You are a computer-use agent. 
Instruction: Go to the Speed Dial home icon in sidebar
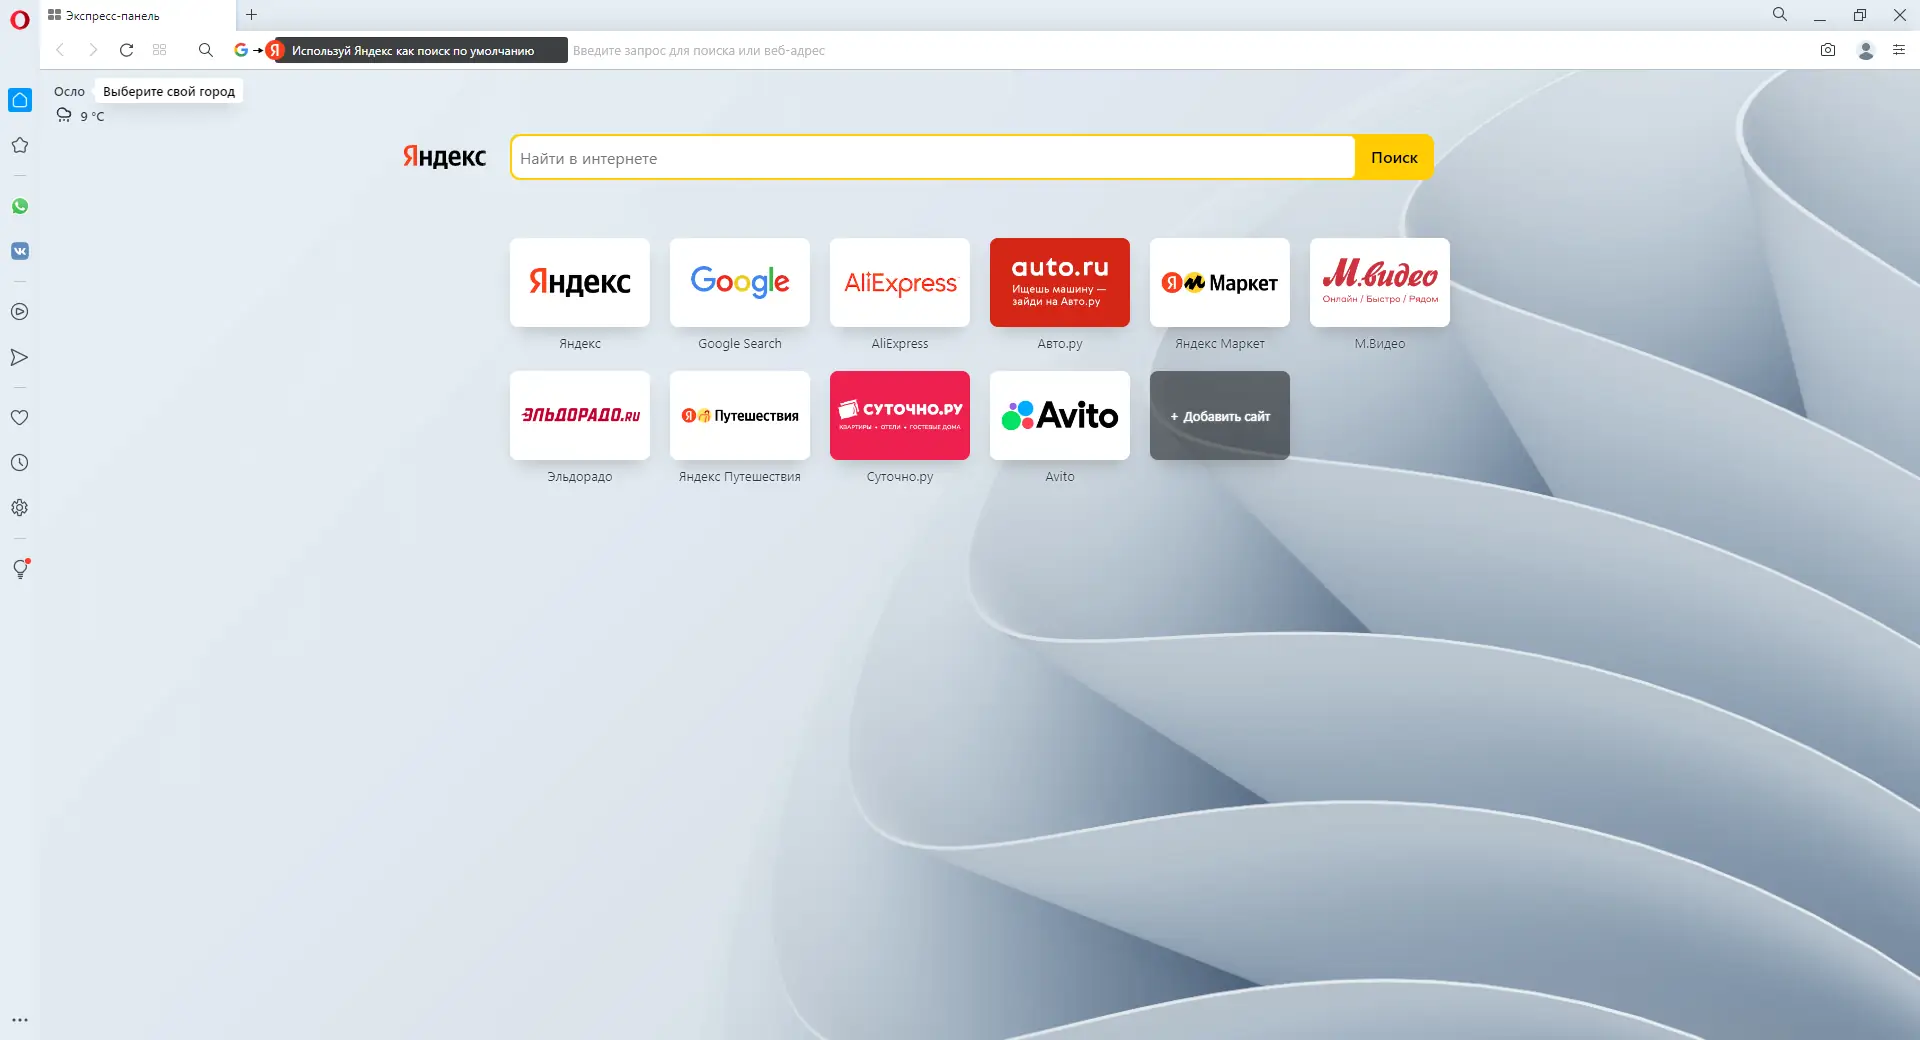coord(20,100)
